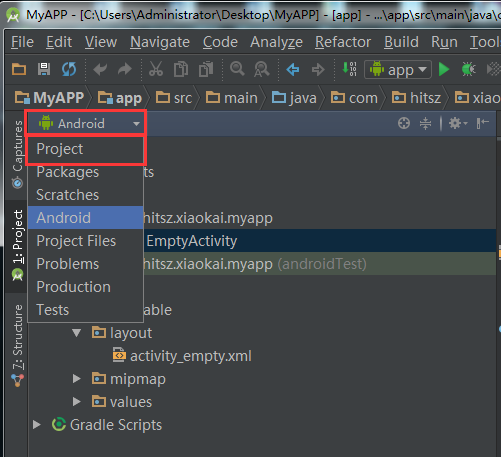Expand the mipmap folder

coord(77,379)
